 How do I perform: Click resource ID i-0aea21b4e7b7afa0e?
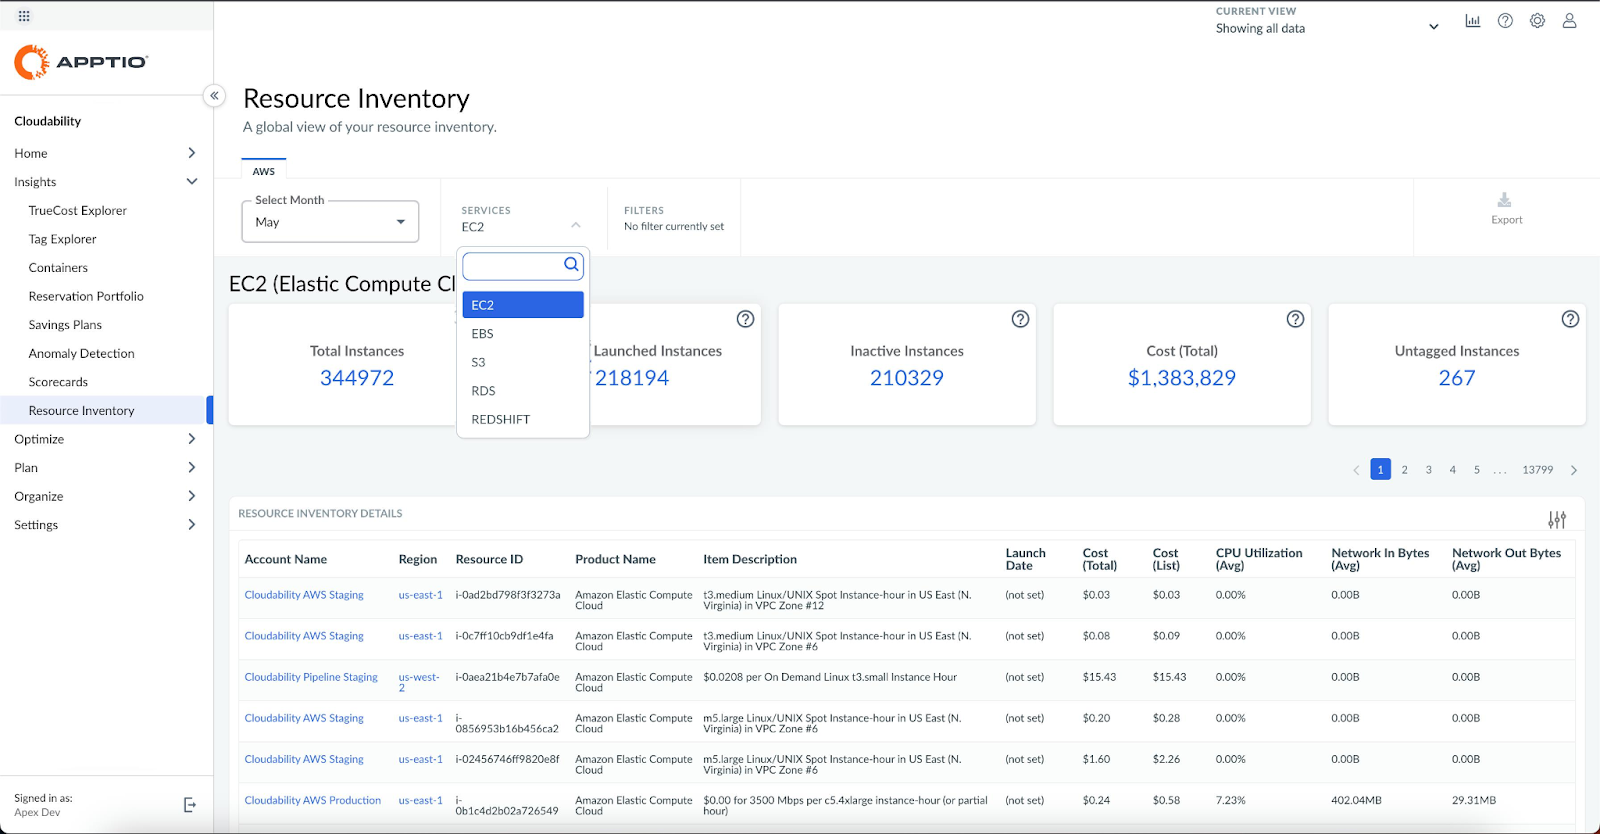(x=508, y=677)
